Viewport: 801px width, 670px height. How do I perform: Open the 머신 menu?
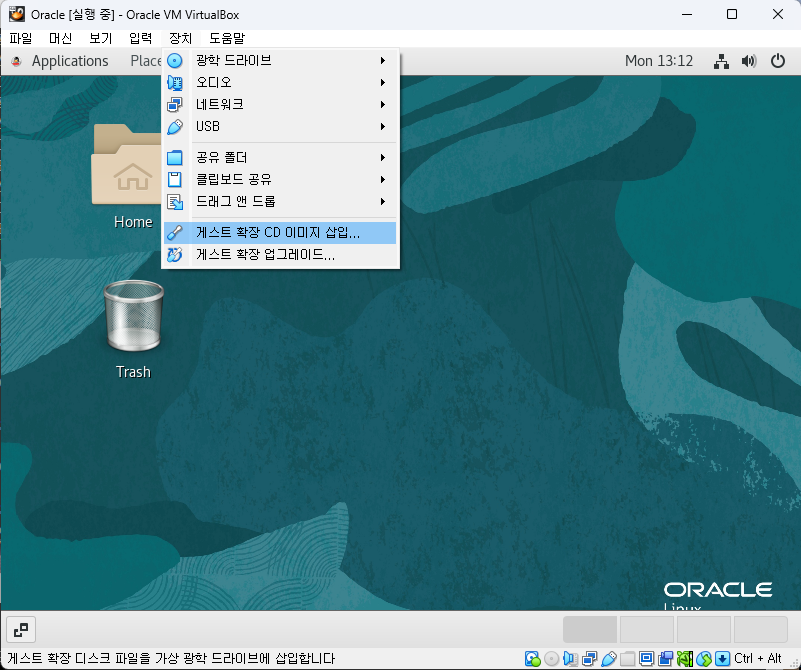click(x=60, y=38)
